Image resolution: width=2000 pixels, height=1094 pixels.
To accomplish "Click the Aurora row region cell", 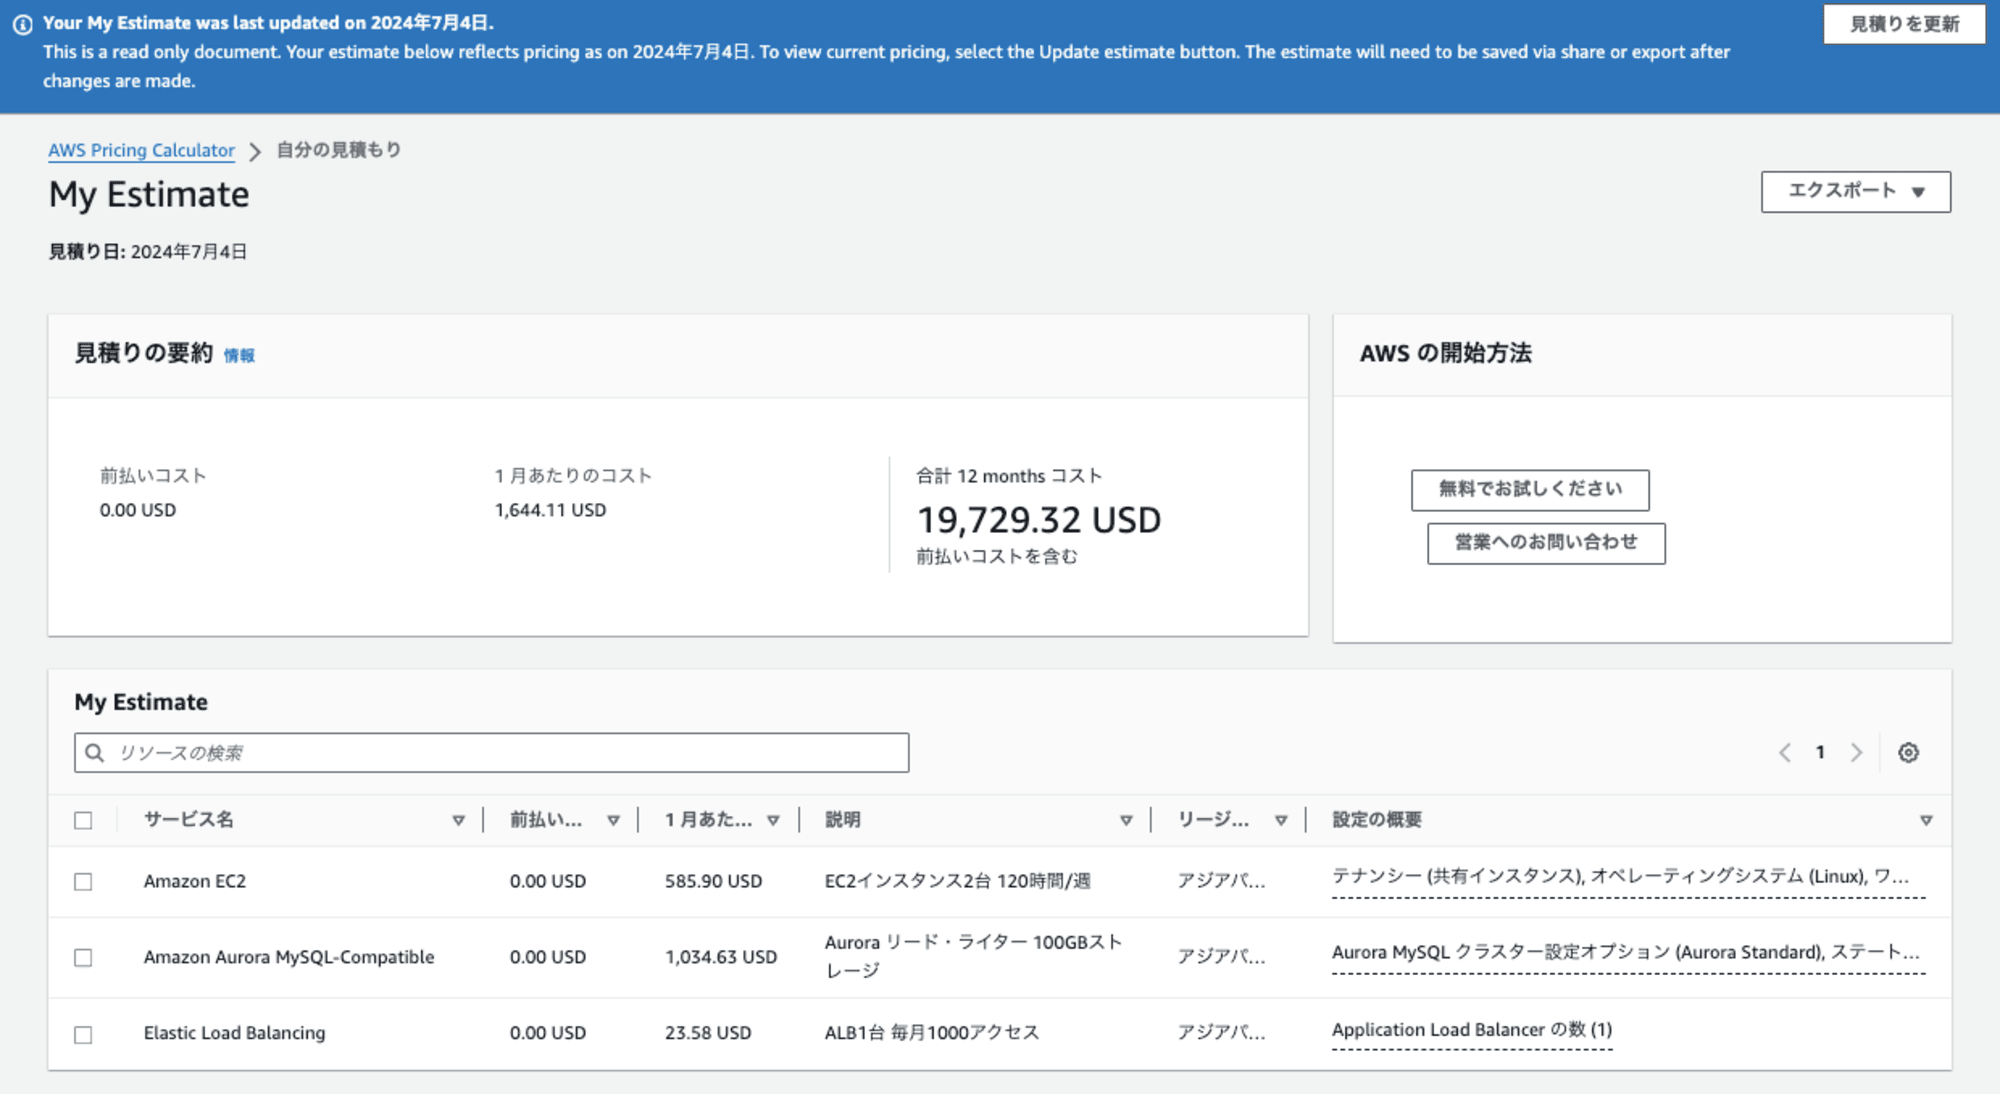I will point(1221,957).
